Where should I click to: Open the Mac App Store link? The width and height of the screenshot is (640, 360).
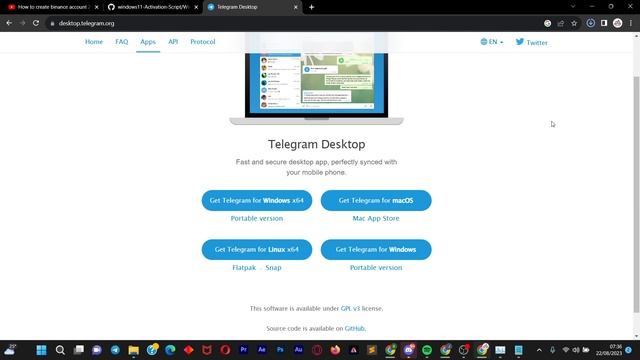(376, 218)
